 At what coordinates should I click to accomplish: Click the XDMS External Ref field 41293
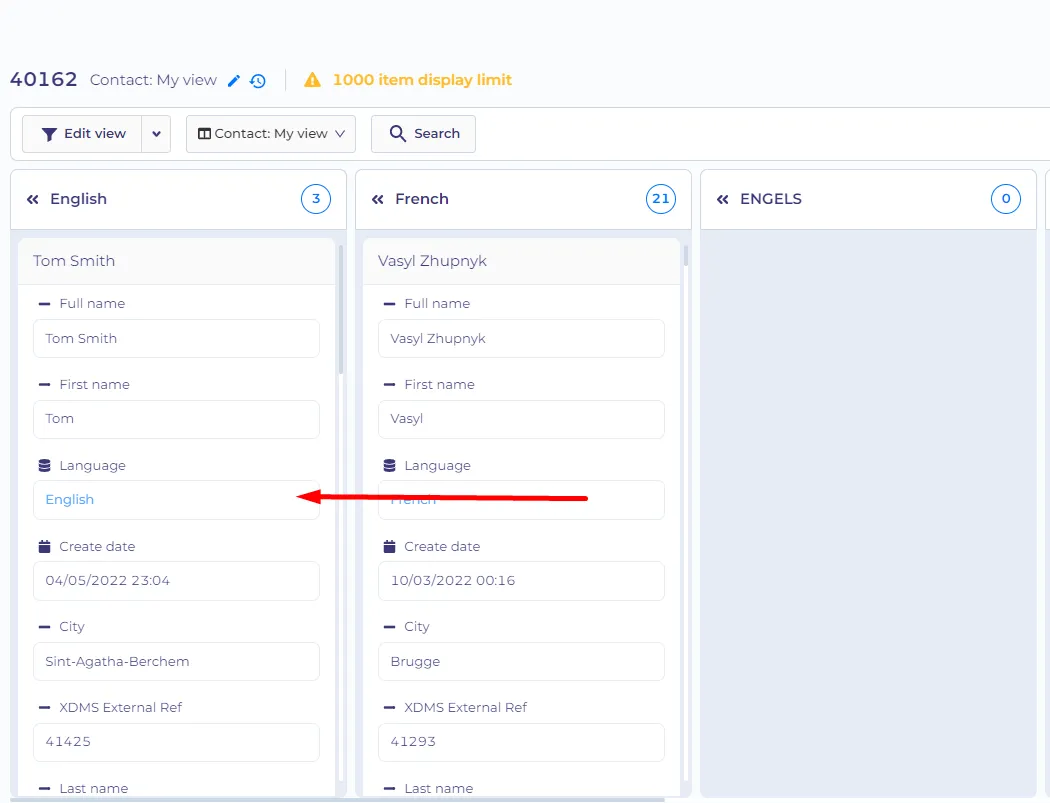point(521,742)
